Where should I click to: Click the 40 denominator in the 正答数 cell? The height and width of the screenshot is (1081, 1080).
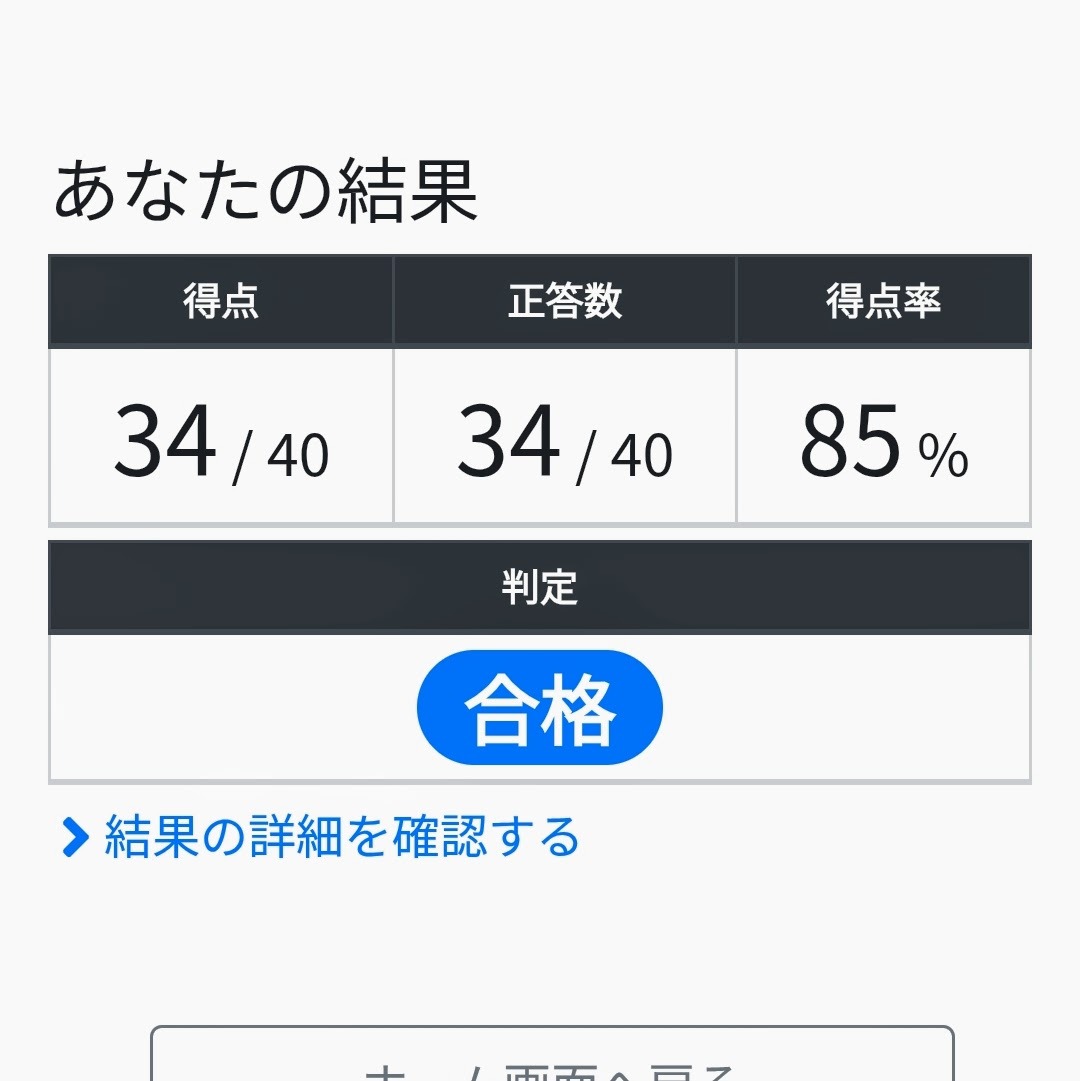pos(642,456)
